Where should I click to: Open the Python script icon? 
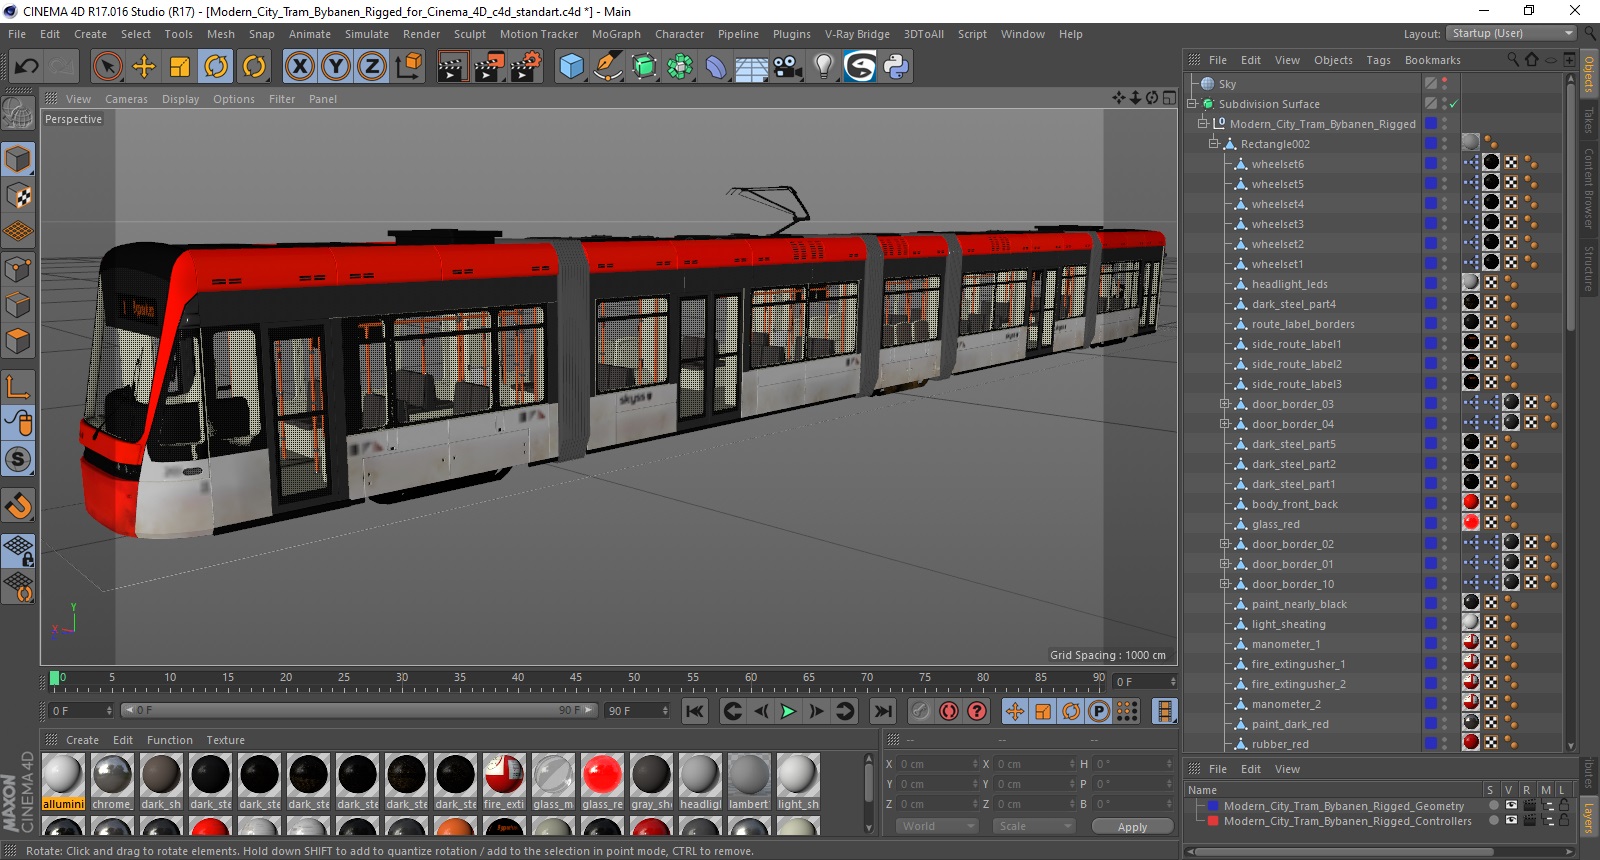897,67
